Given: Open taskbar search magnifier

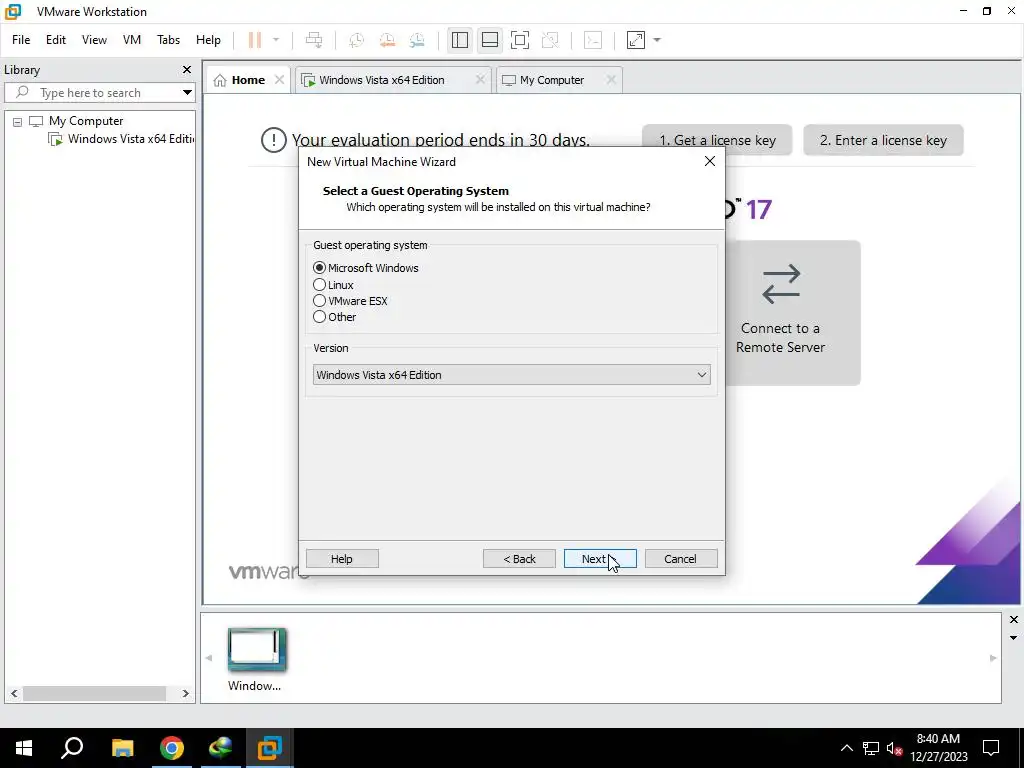Looking at the screenshot, I should click(x=72, y=748).
